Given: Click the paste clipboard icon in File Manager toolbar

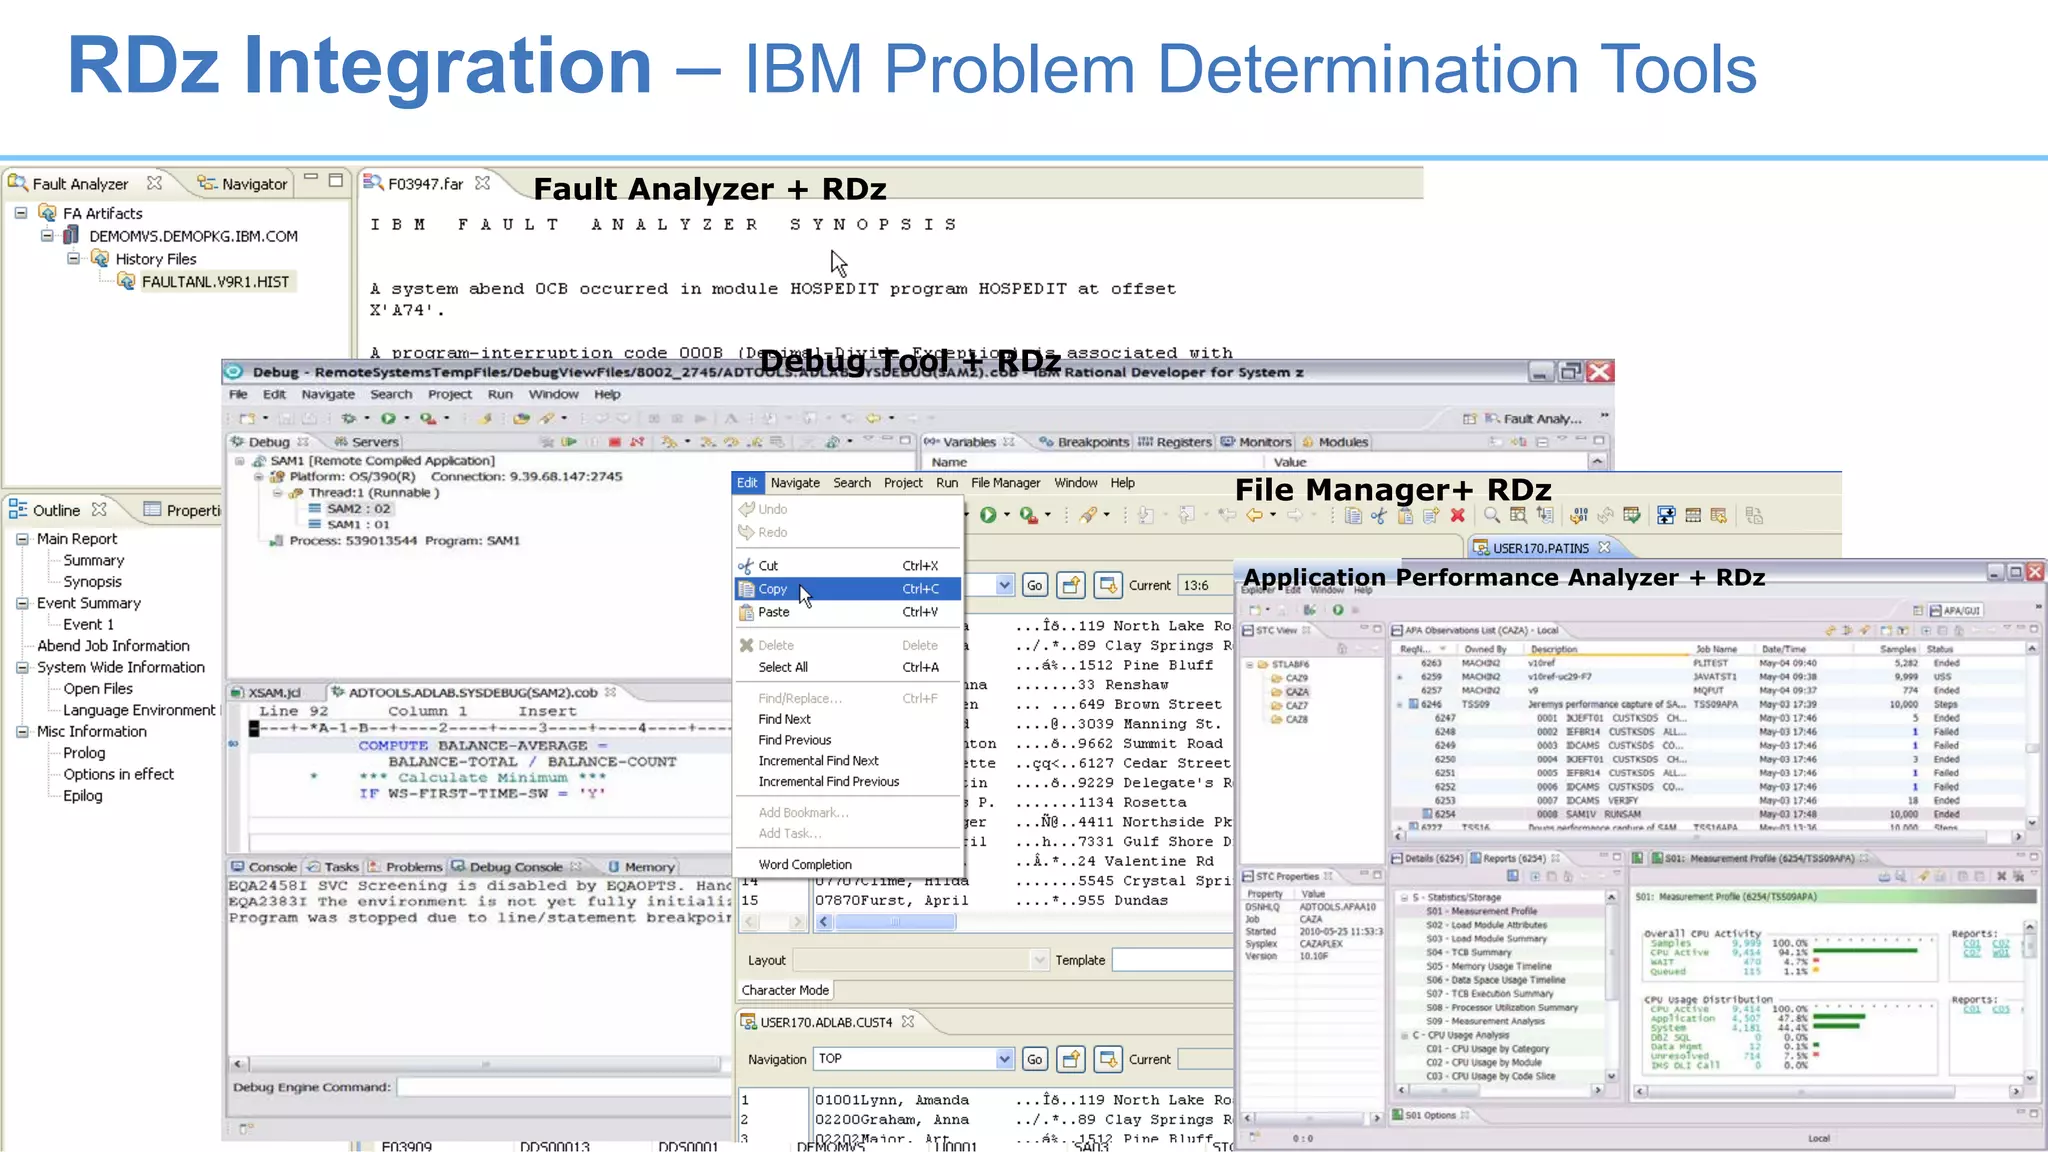Looking at the screenshot, I should tap(1405, 515).
